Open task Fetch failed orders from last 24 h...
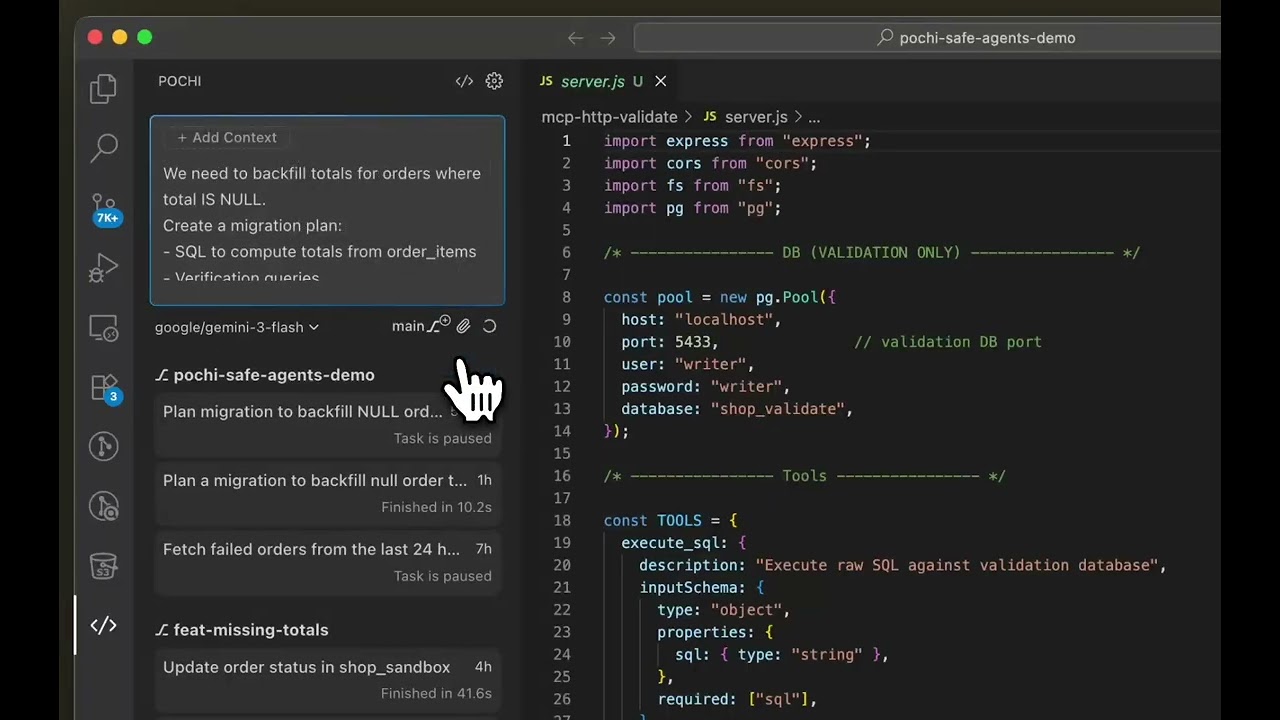Screen dimensions: 1280x720 click(x=327, y=562)
